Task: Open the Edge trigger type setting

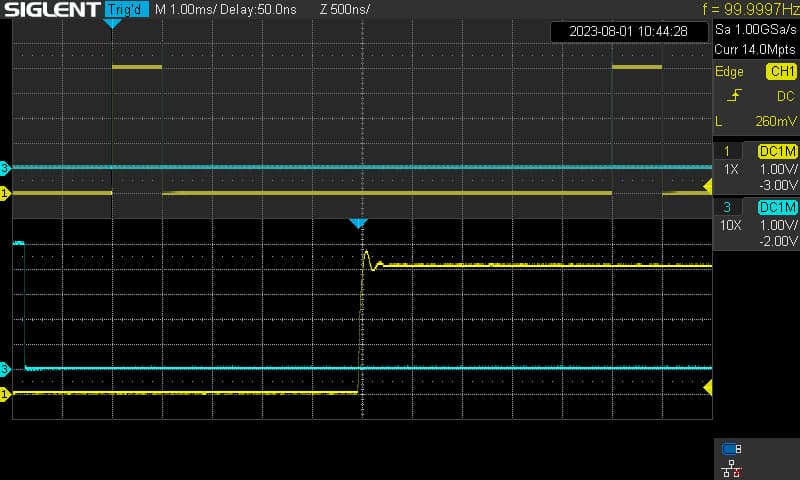Action: (x=729, y=72)
